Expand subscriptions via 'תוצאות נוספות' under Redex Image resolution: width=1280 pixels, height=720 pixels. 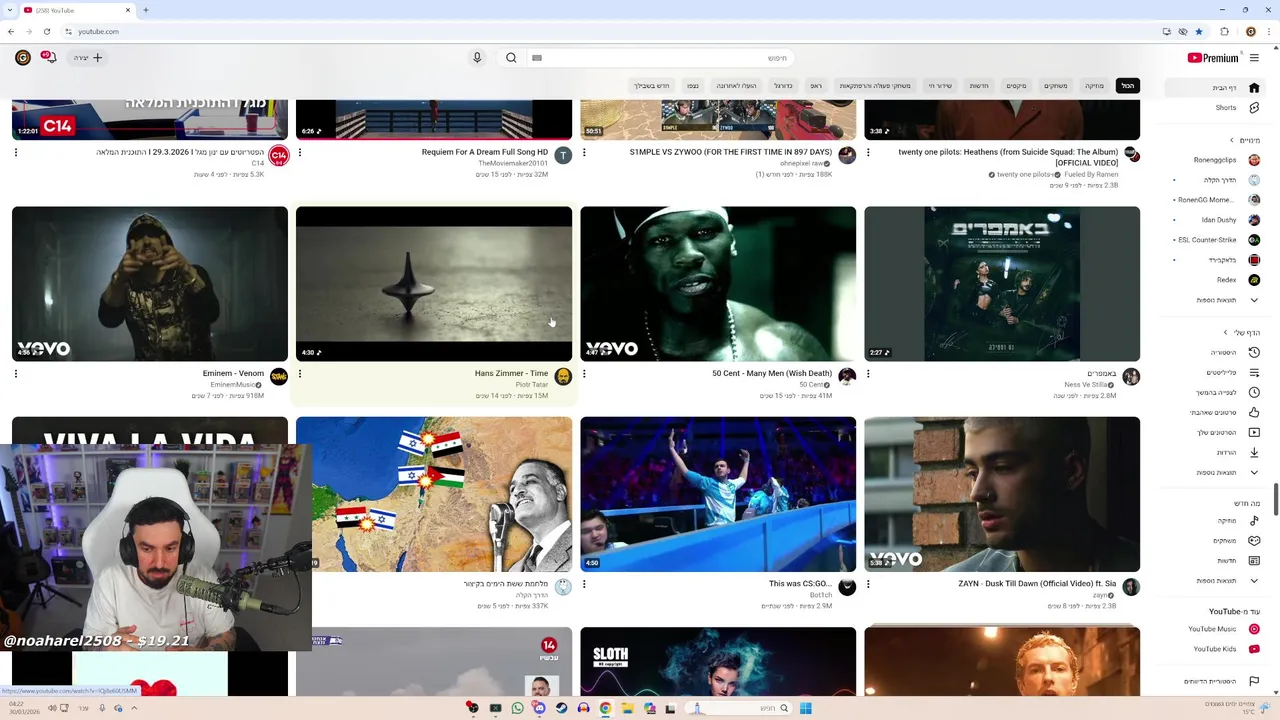pos(1216,300)
